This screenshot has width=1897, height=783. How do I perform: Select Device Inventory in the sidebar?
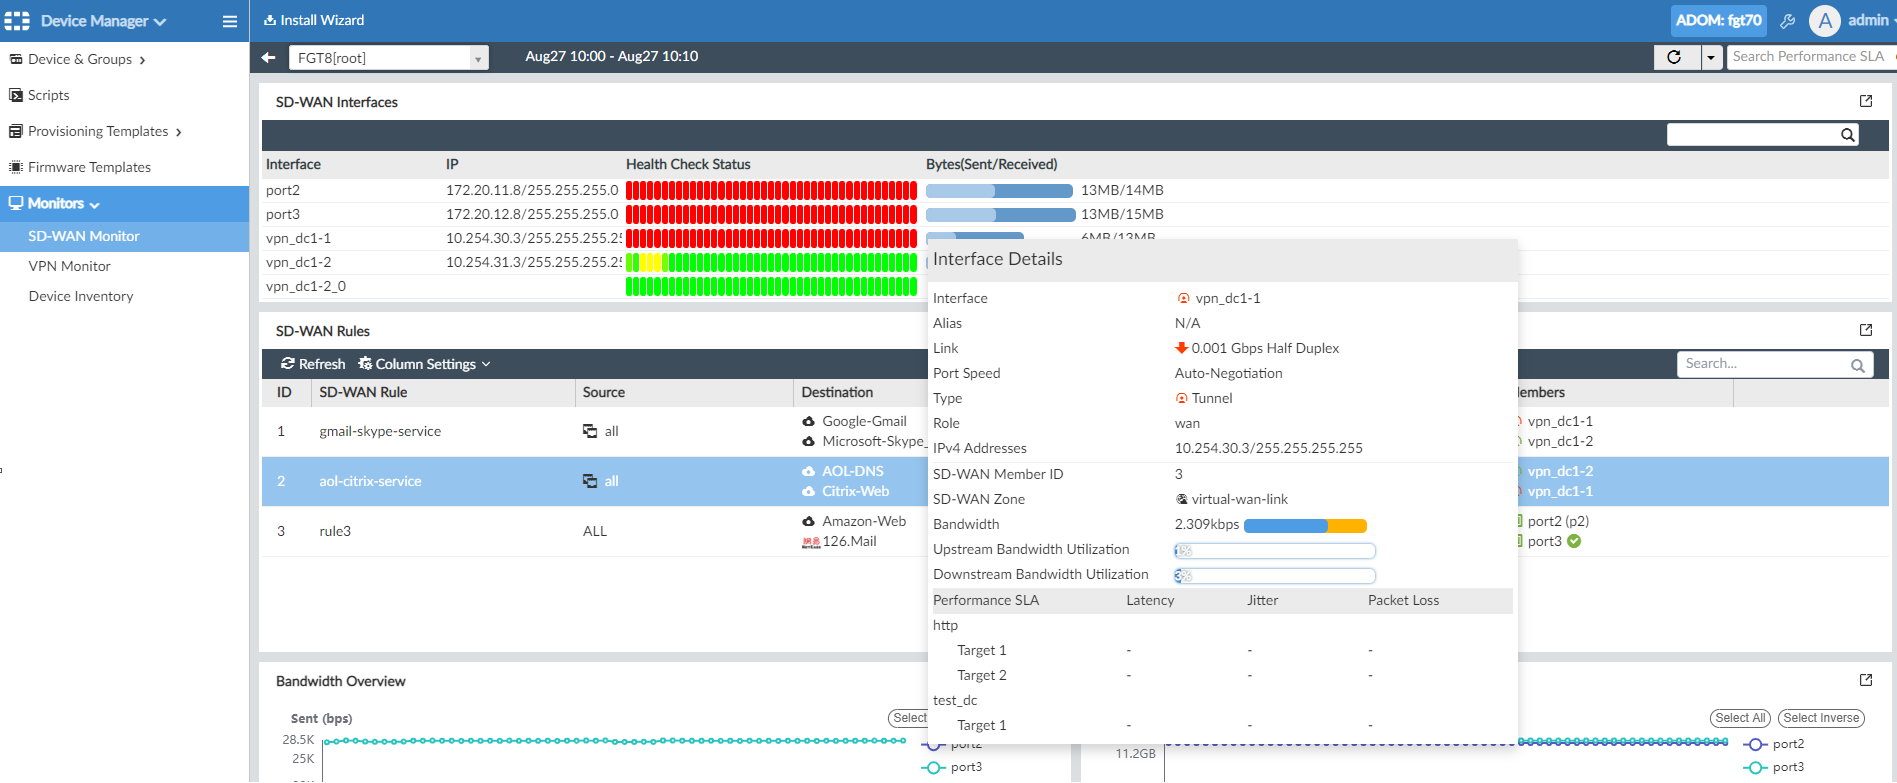click(x=81, y=296)
